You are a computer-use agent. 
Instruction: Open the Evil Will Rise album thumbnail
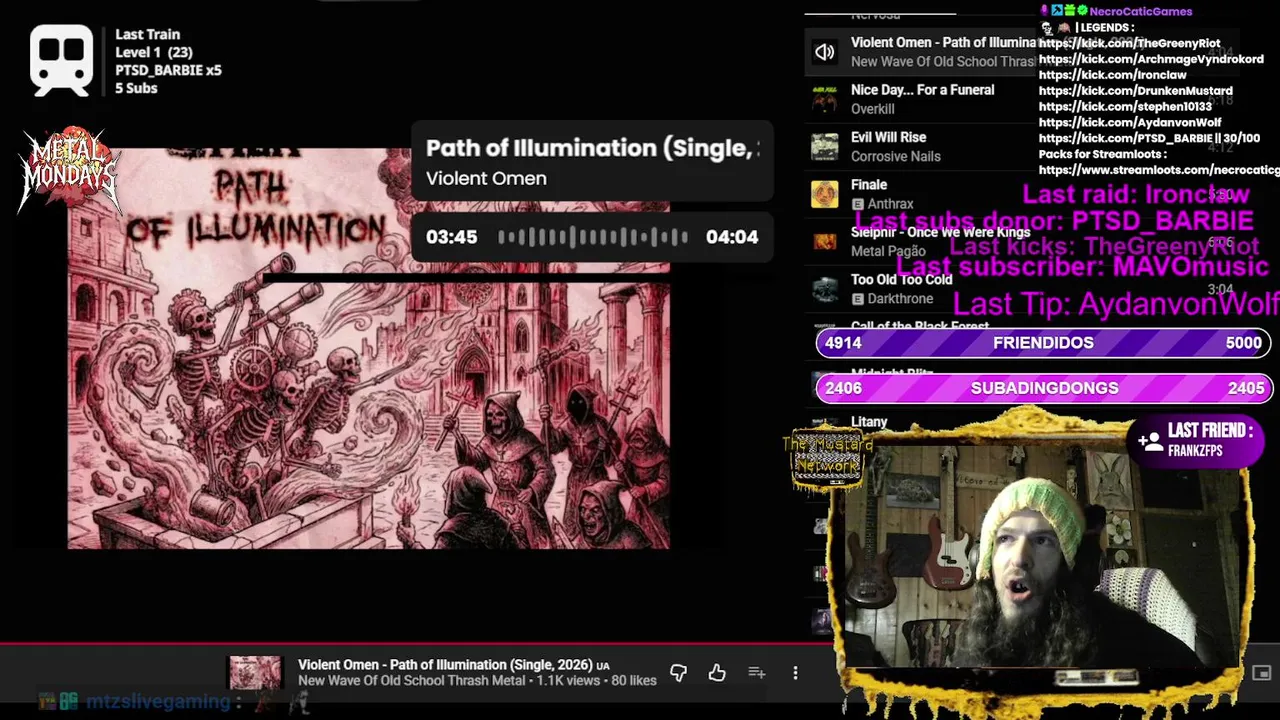[824, 146]
